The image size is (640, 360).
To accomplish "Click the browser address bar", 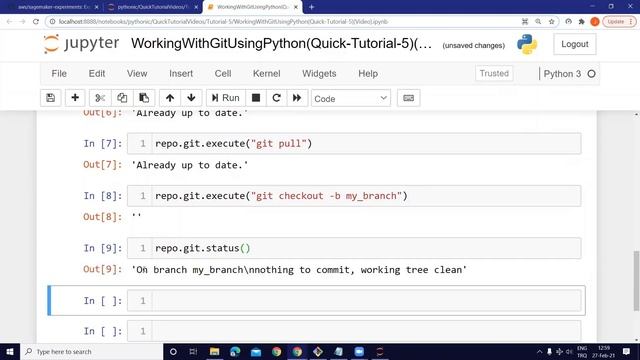I will 282,22.
